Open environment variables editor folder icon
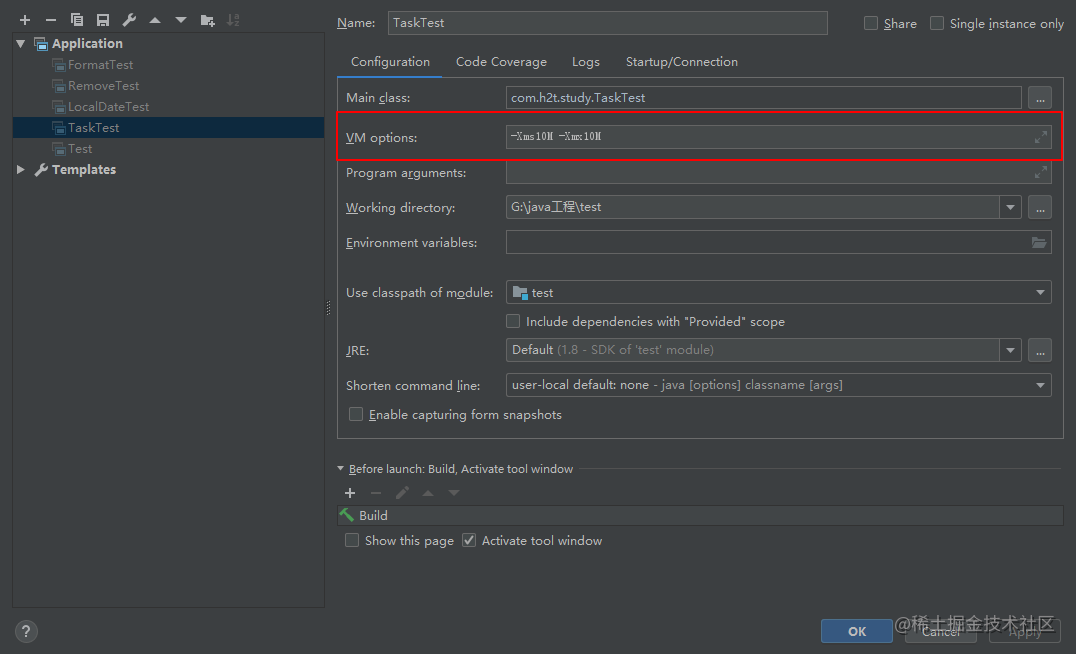The height and width of the screenshot is (654, 1076). [x=1039, y=242]
